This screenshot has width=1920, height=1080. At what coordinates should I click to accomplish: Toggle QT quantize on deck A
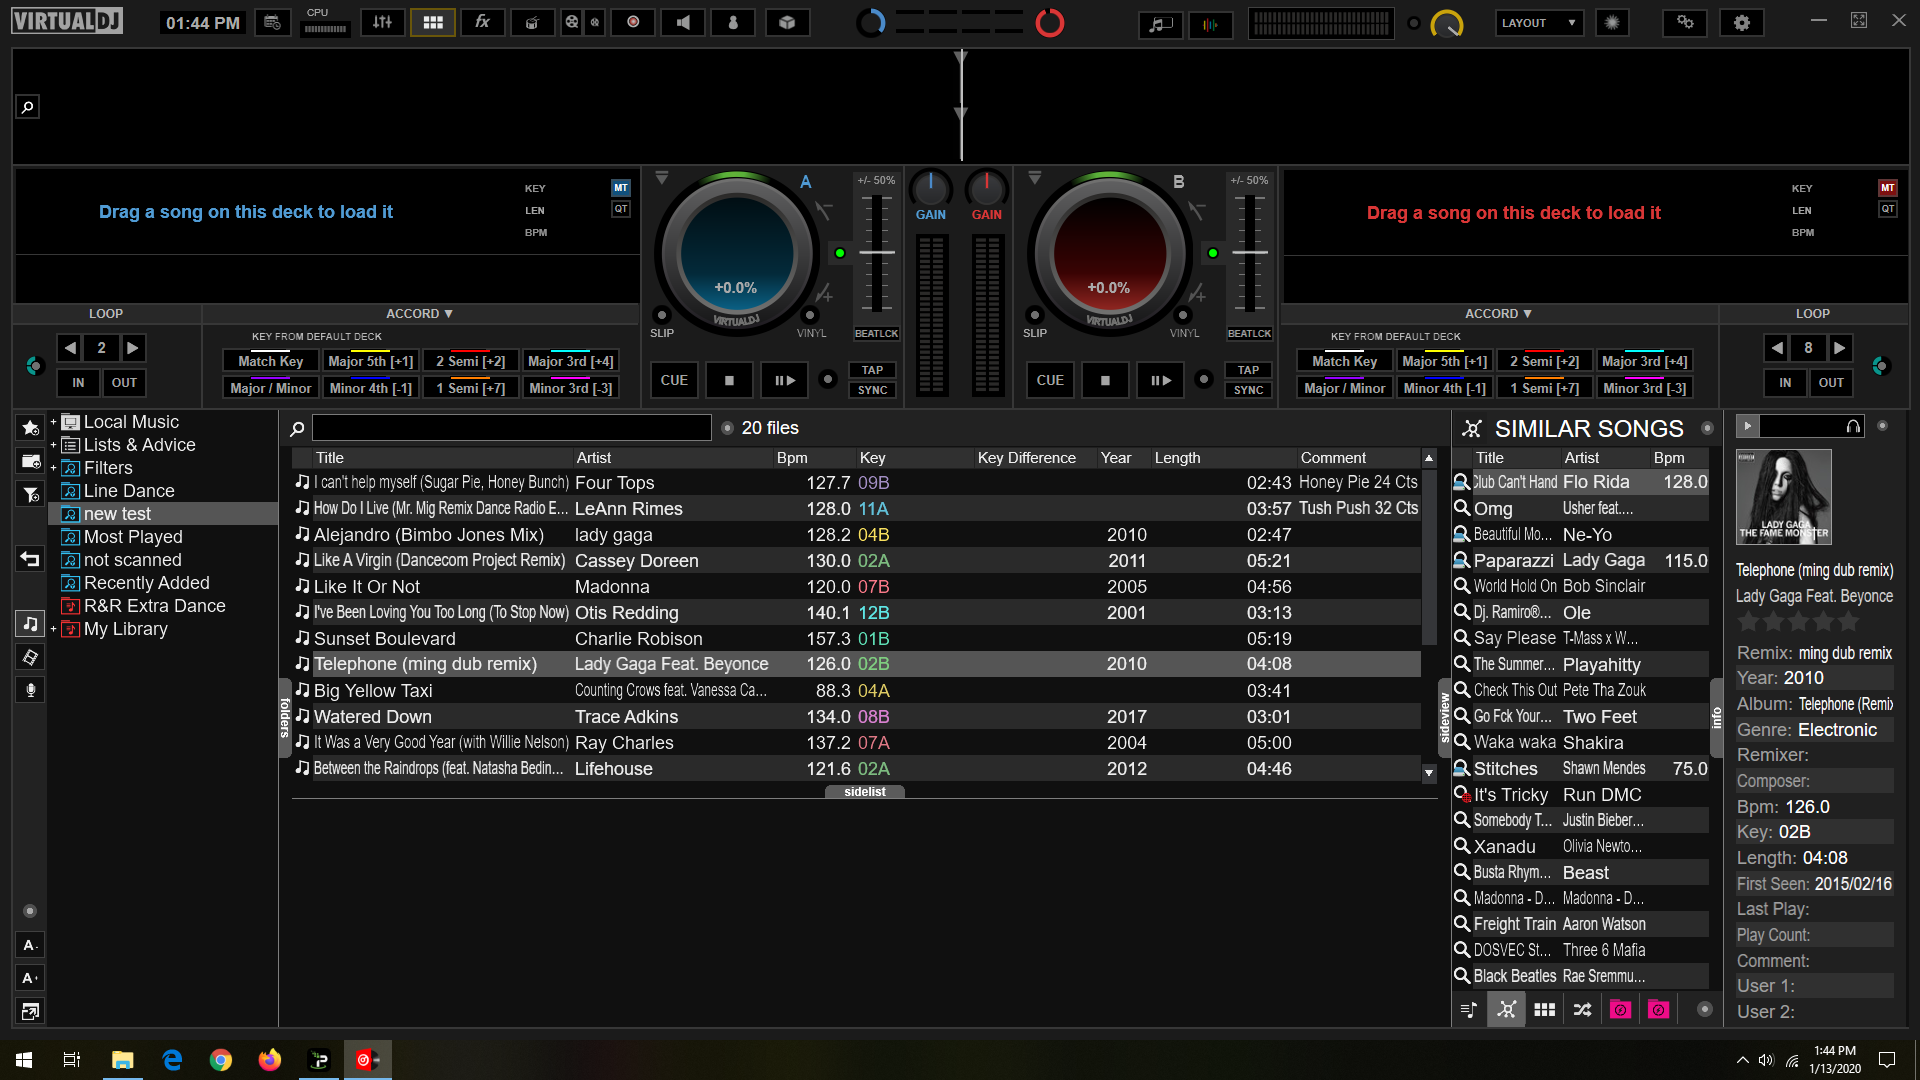(621, 209)
